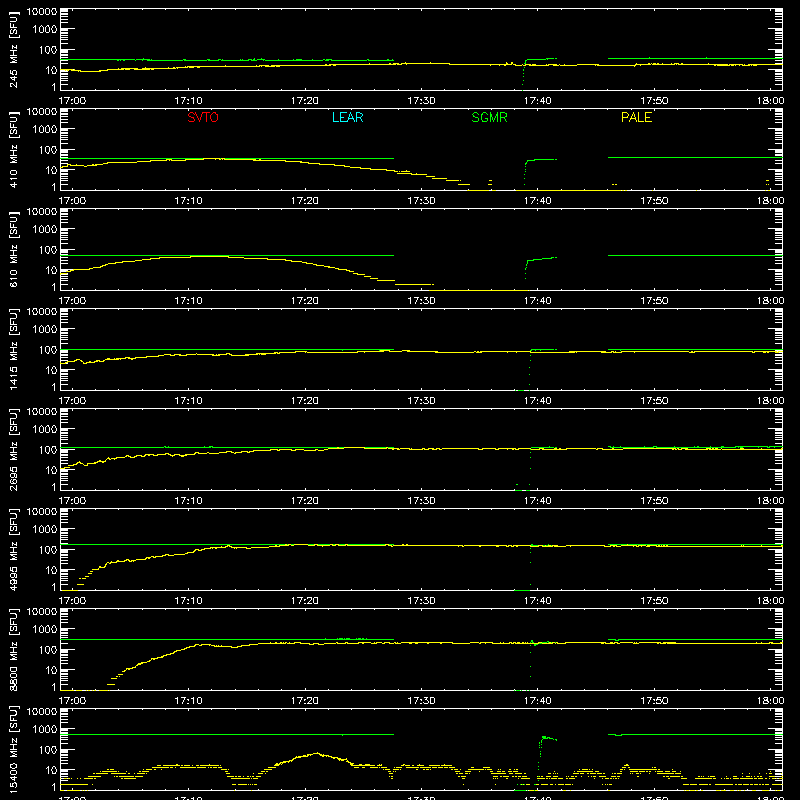The width and height of the screenshot is (800, 800).
Task: Click the 100 y-axis value of the 610 MHz plot
Action: (x=48, y=250)
